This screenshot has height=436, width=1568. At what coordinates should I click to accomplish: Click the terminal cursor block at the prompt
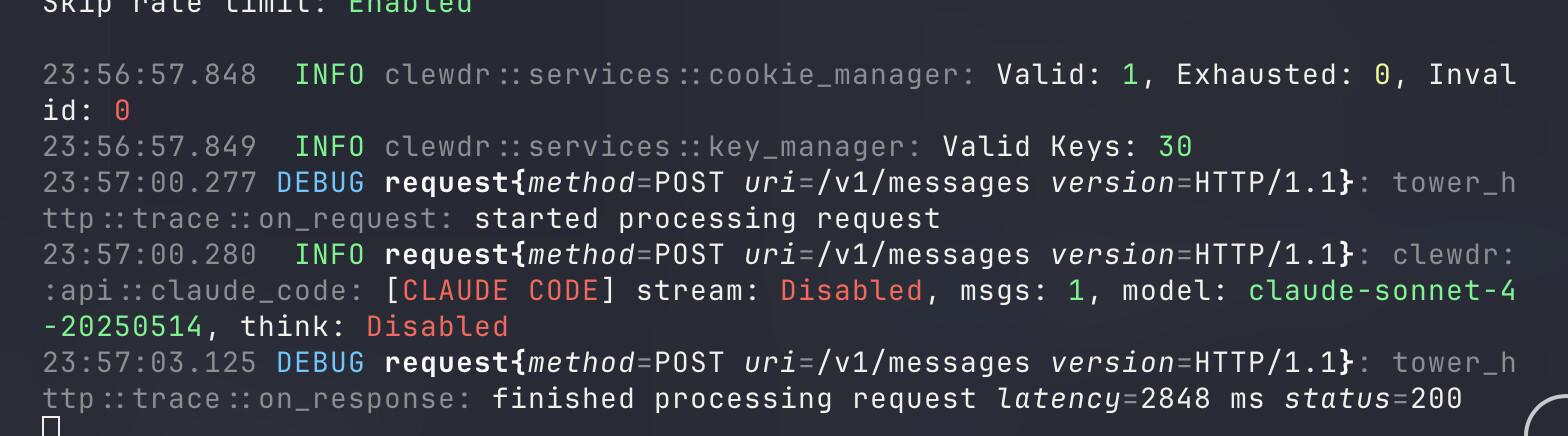click(x=52, y=426)
